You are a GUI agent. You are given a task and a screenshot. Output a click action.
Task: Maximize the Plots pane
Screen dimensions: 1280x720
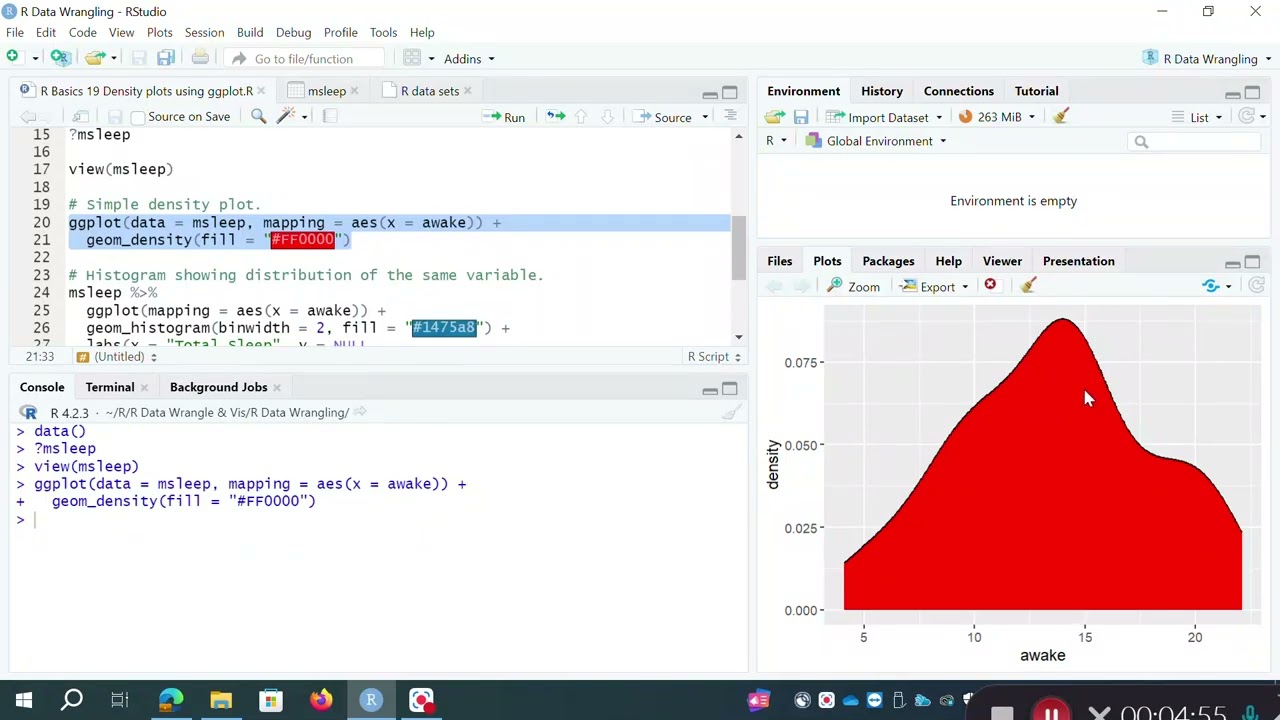point(1253,262)
